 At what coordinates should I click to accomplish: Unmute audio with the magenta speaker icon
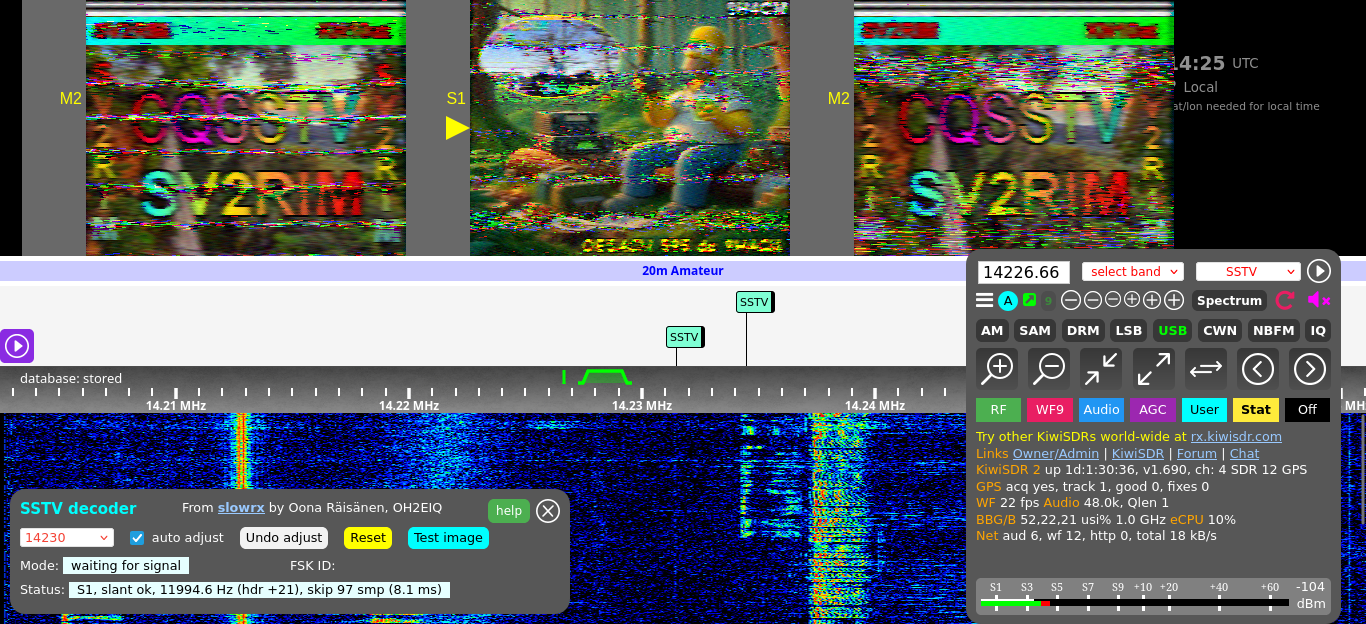tap(1319, 300)
